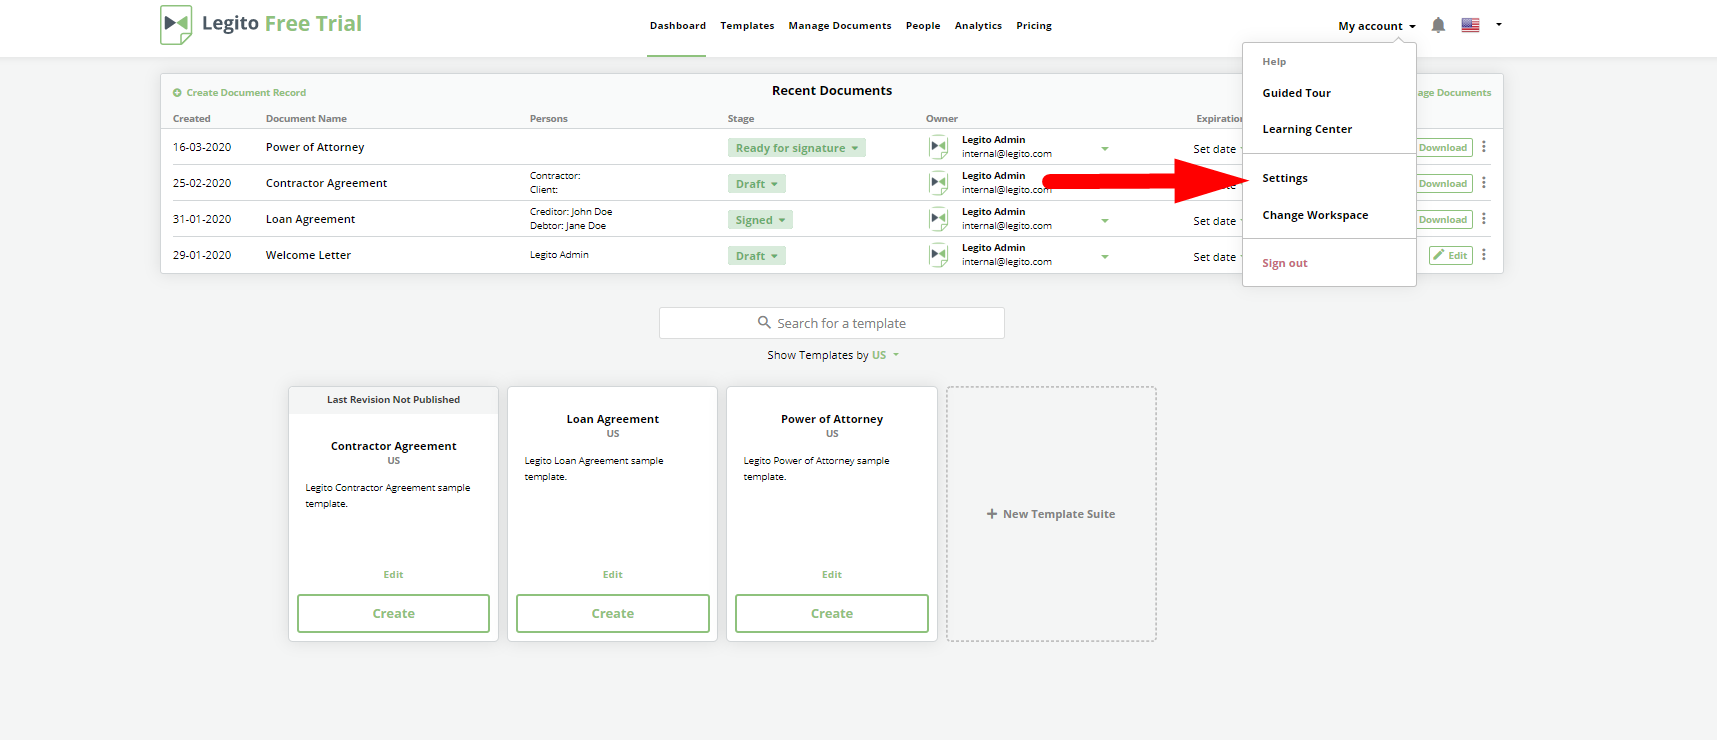Click Create under Loan Agreement template
1717x740 pixels.
[612, 613]
